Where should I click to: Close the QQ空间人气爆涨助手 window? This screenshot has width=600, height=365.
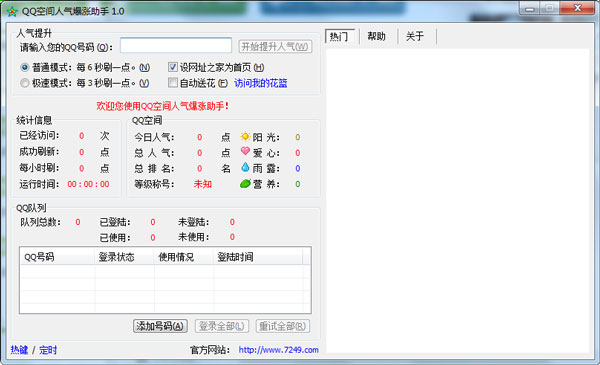click(x=577, y=8)
